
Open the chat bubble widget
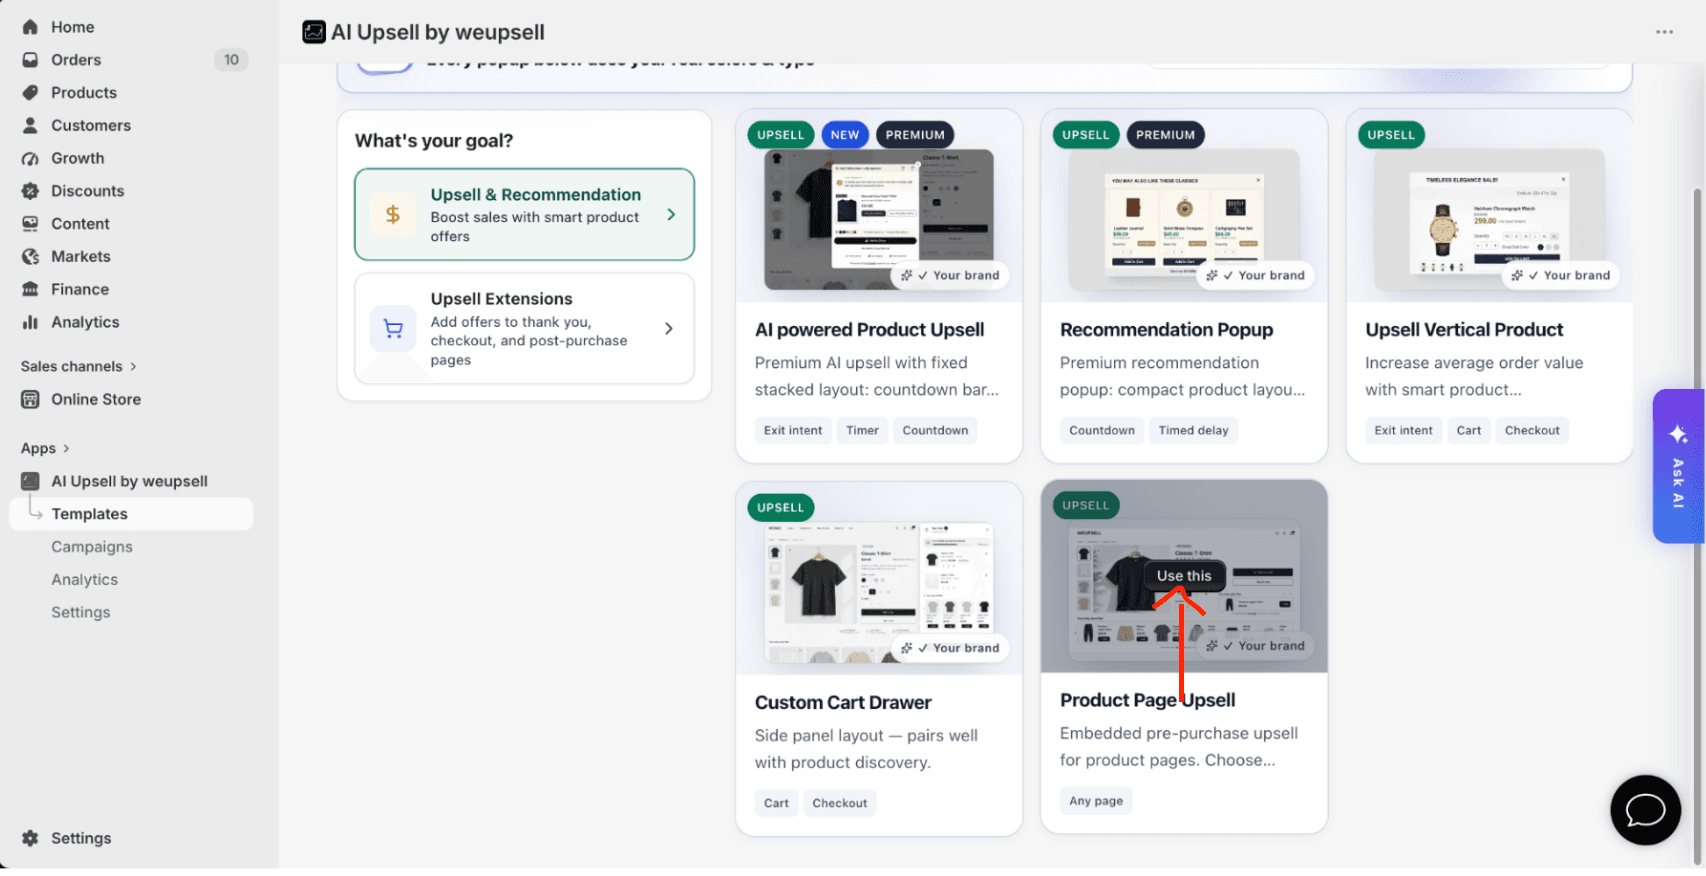[1645, 810]
